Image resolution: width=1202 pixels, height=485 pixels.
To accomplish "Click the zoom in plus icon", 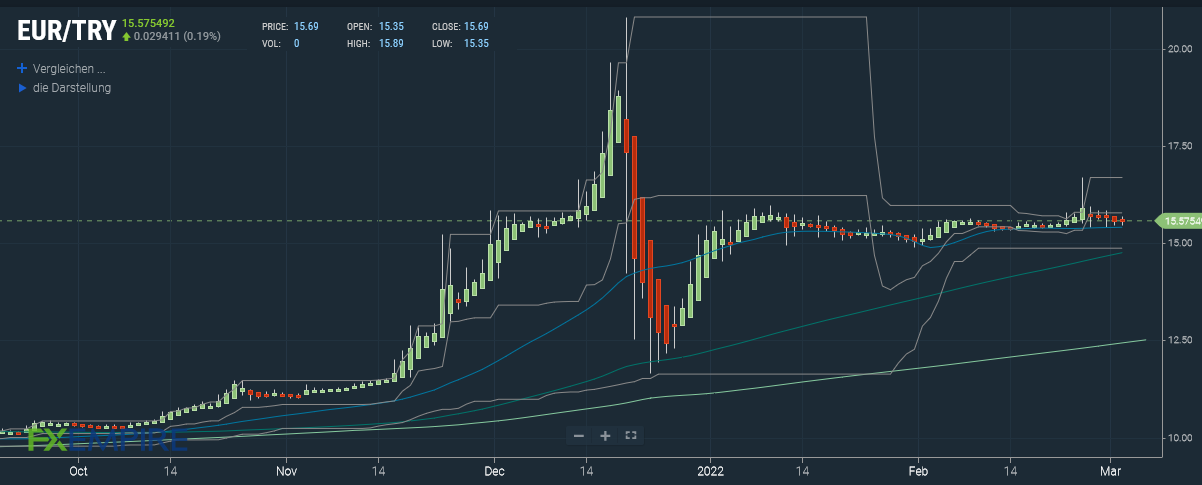I will 605,435.
